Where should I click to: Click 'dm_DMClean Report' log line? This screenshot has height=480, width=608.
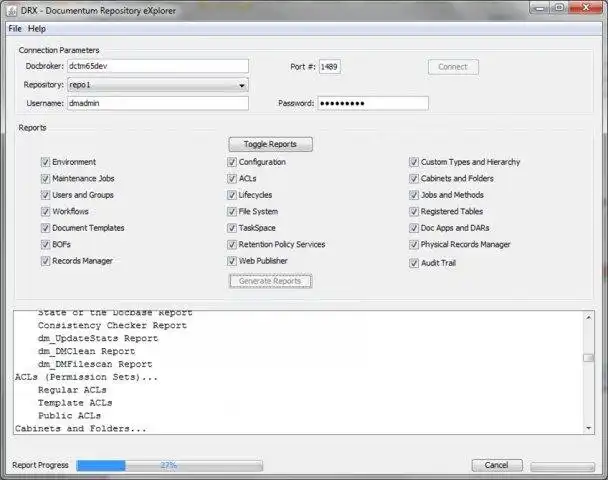pyautogui.click(x=86, y=351)
